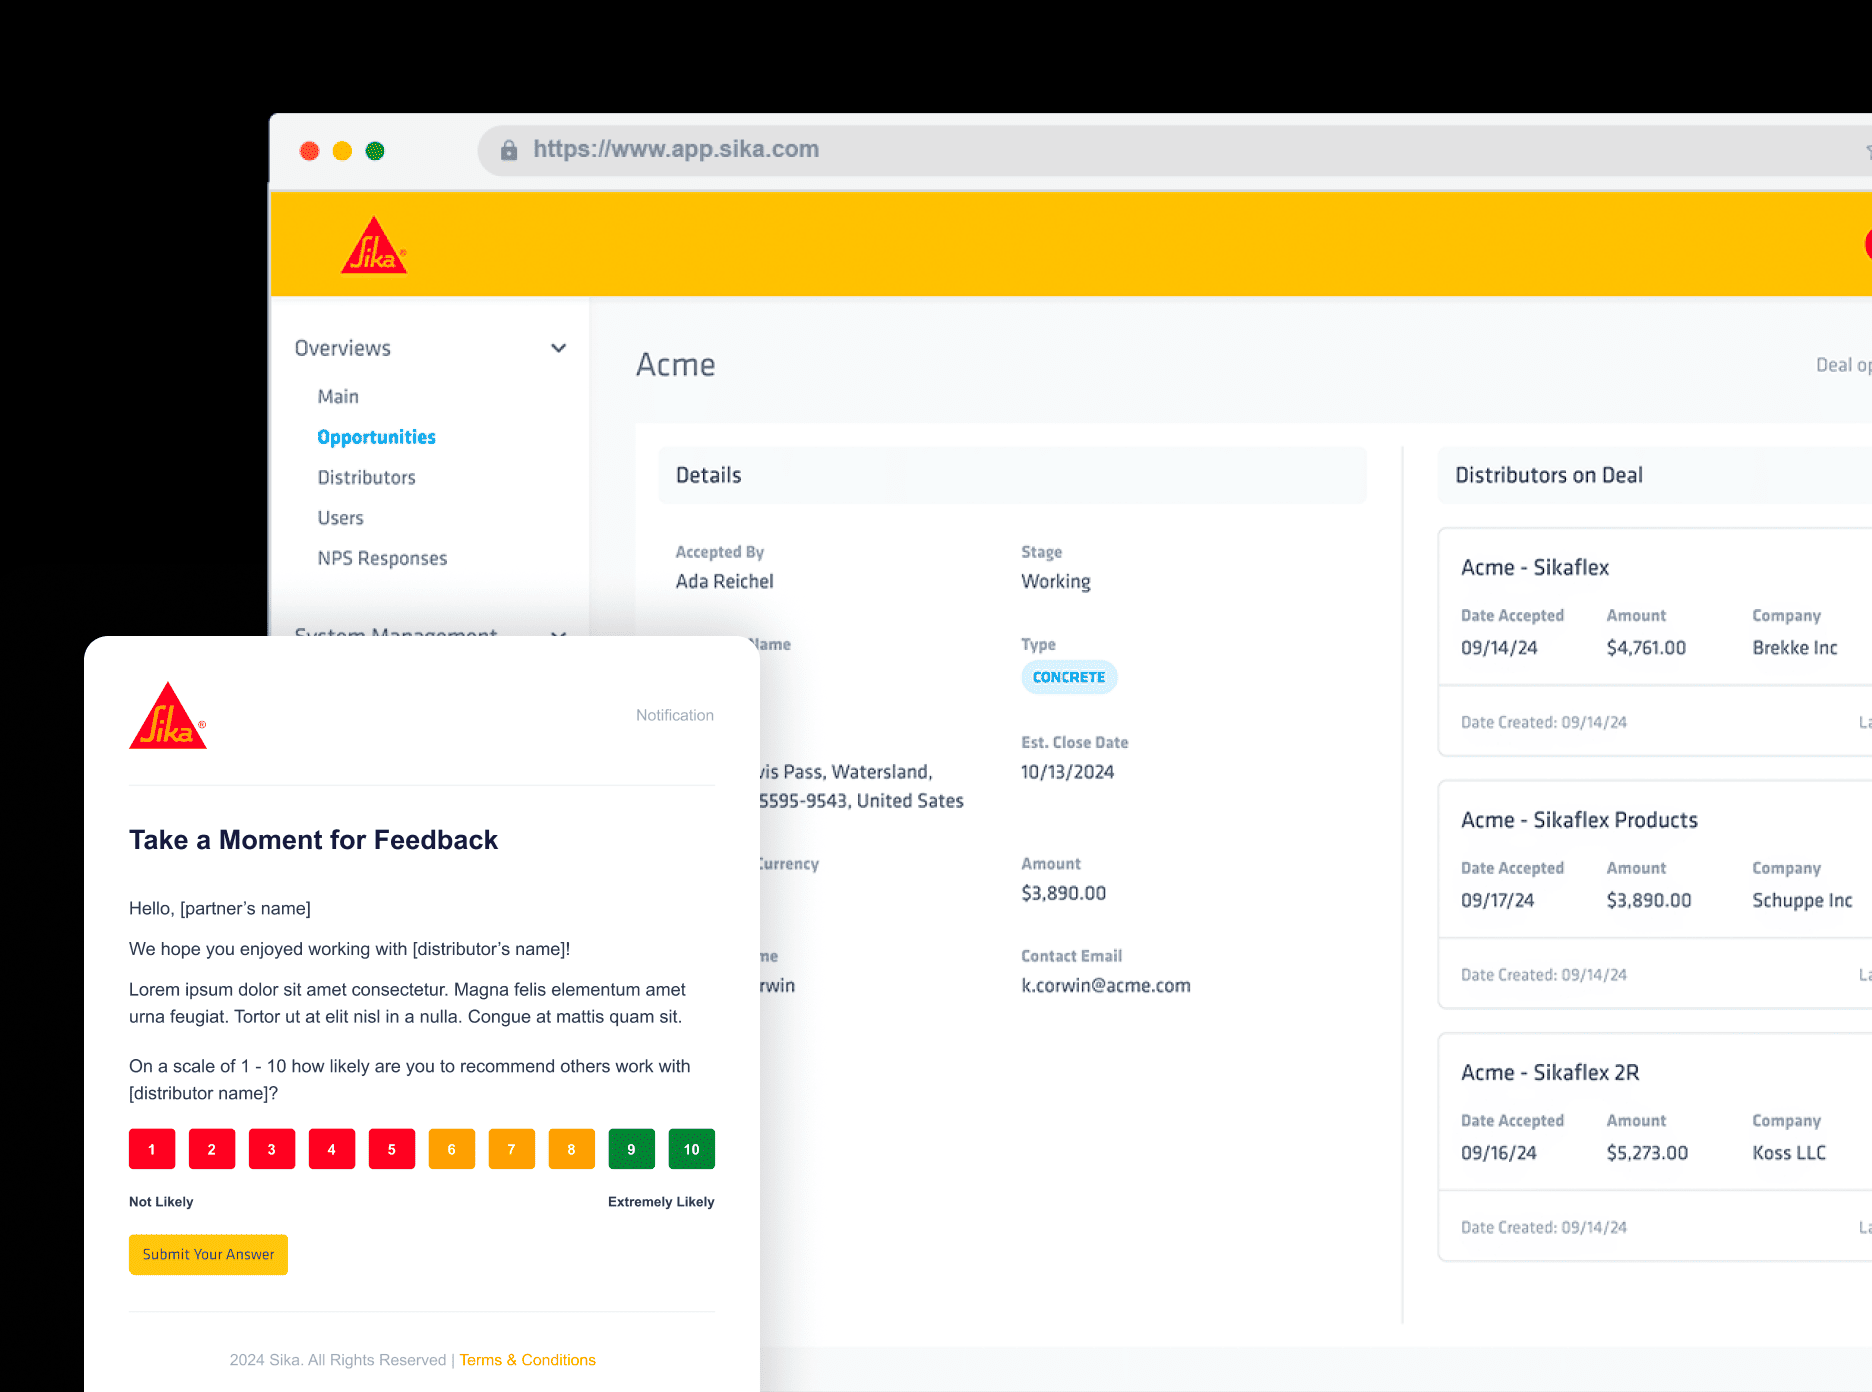This screenshot has width=1872, height=1392.
Task: Click the $4,761.00 amount value
Action: pyautogui.click(x=1646, y=647)
